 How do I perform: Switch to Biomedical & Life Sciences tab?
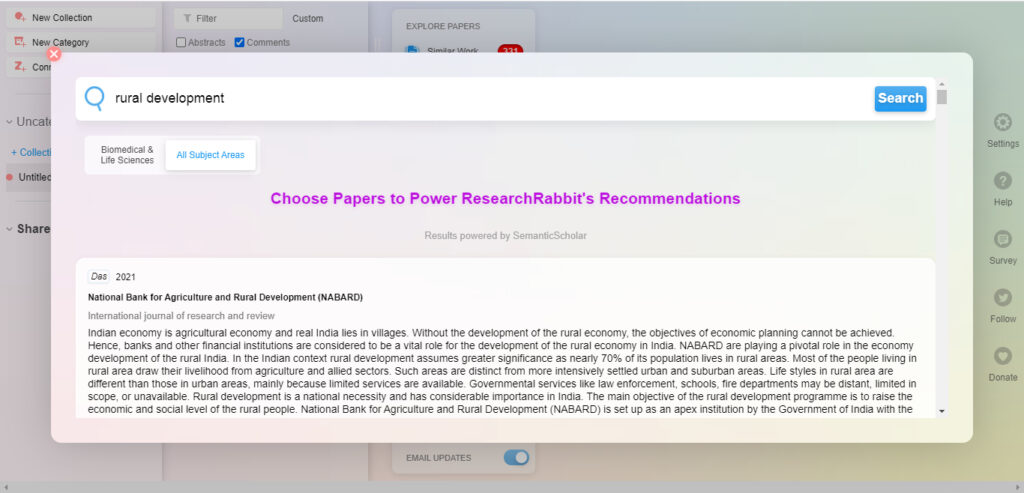127,155
